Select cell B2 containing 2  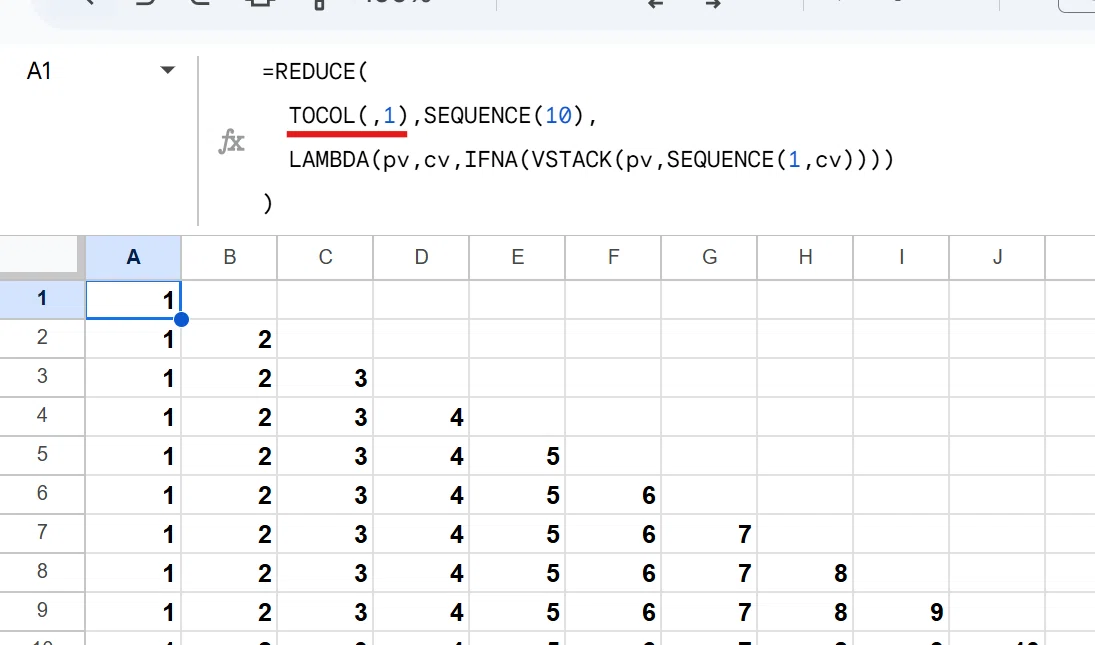click(x=229, y=339)
